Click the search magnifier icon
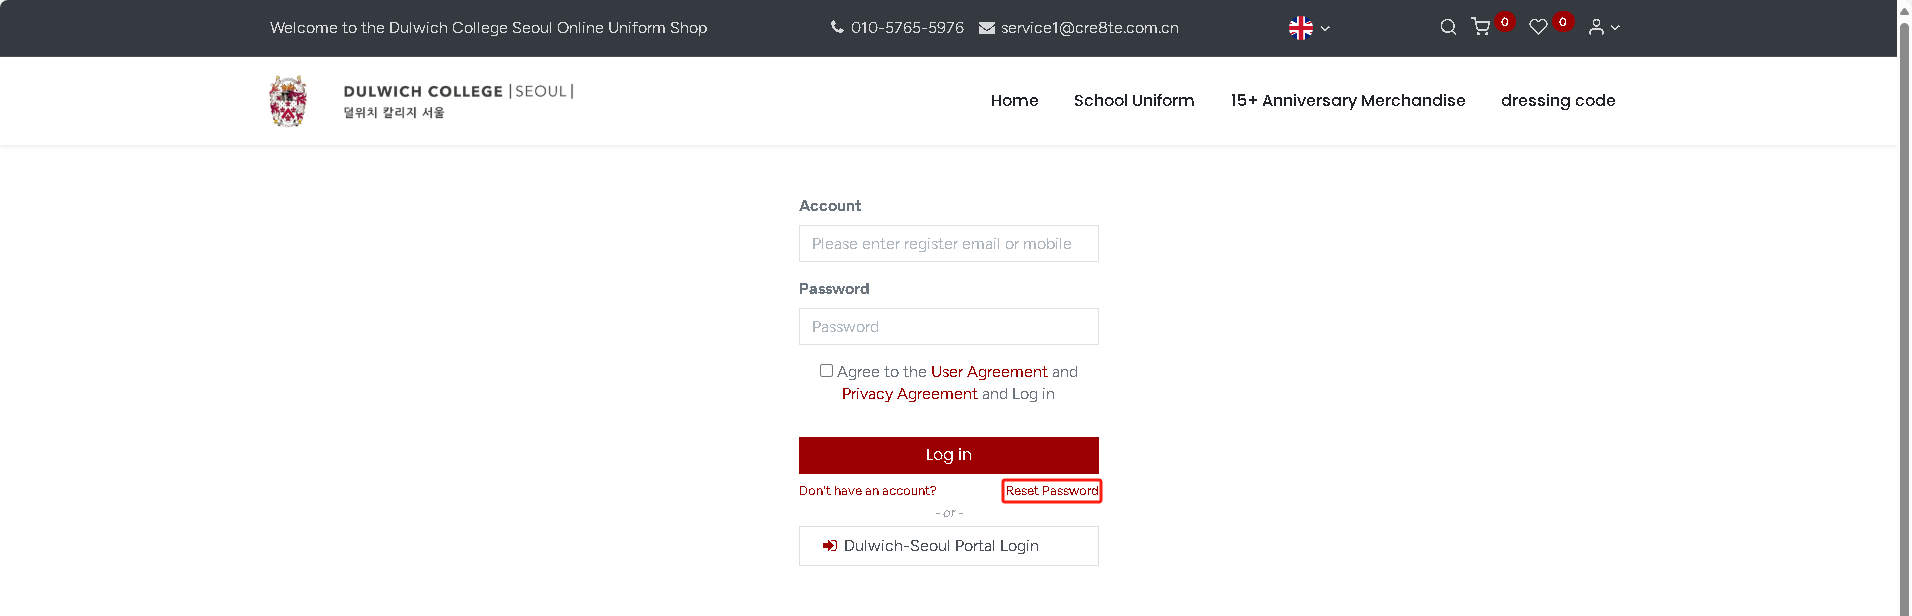Image resolution: width=1912 pixels, height=616 pixels. click(x=1447, y=27)
